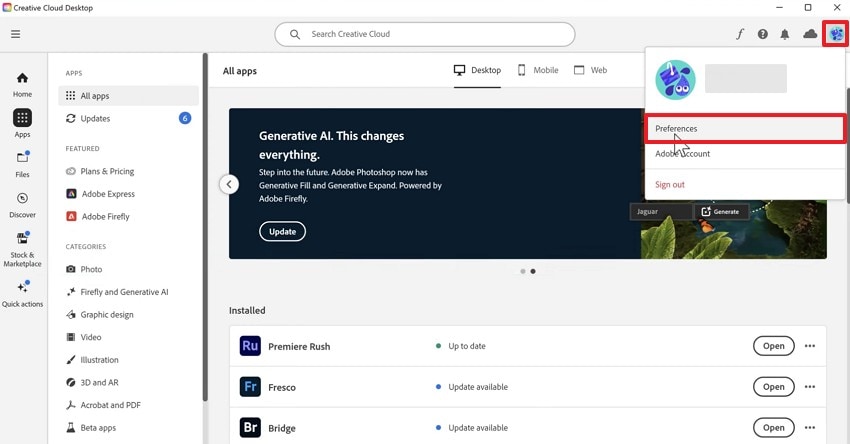The height and width of the screenshot is (444, 850).
Task: Click Generate button in banner image
Action: (720, 212)
